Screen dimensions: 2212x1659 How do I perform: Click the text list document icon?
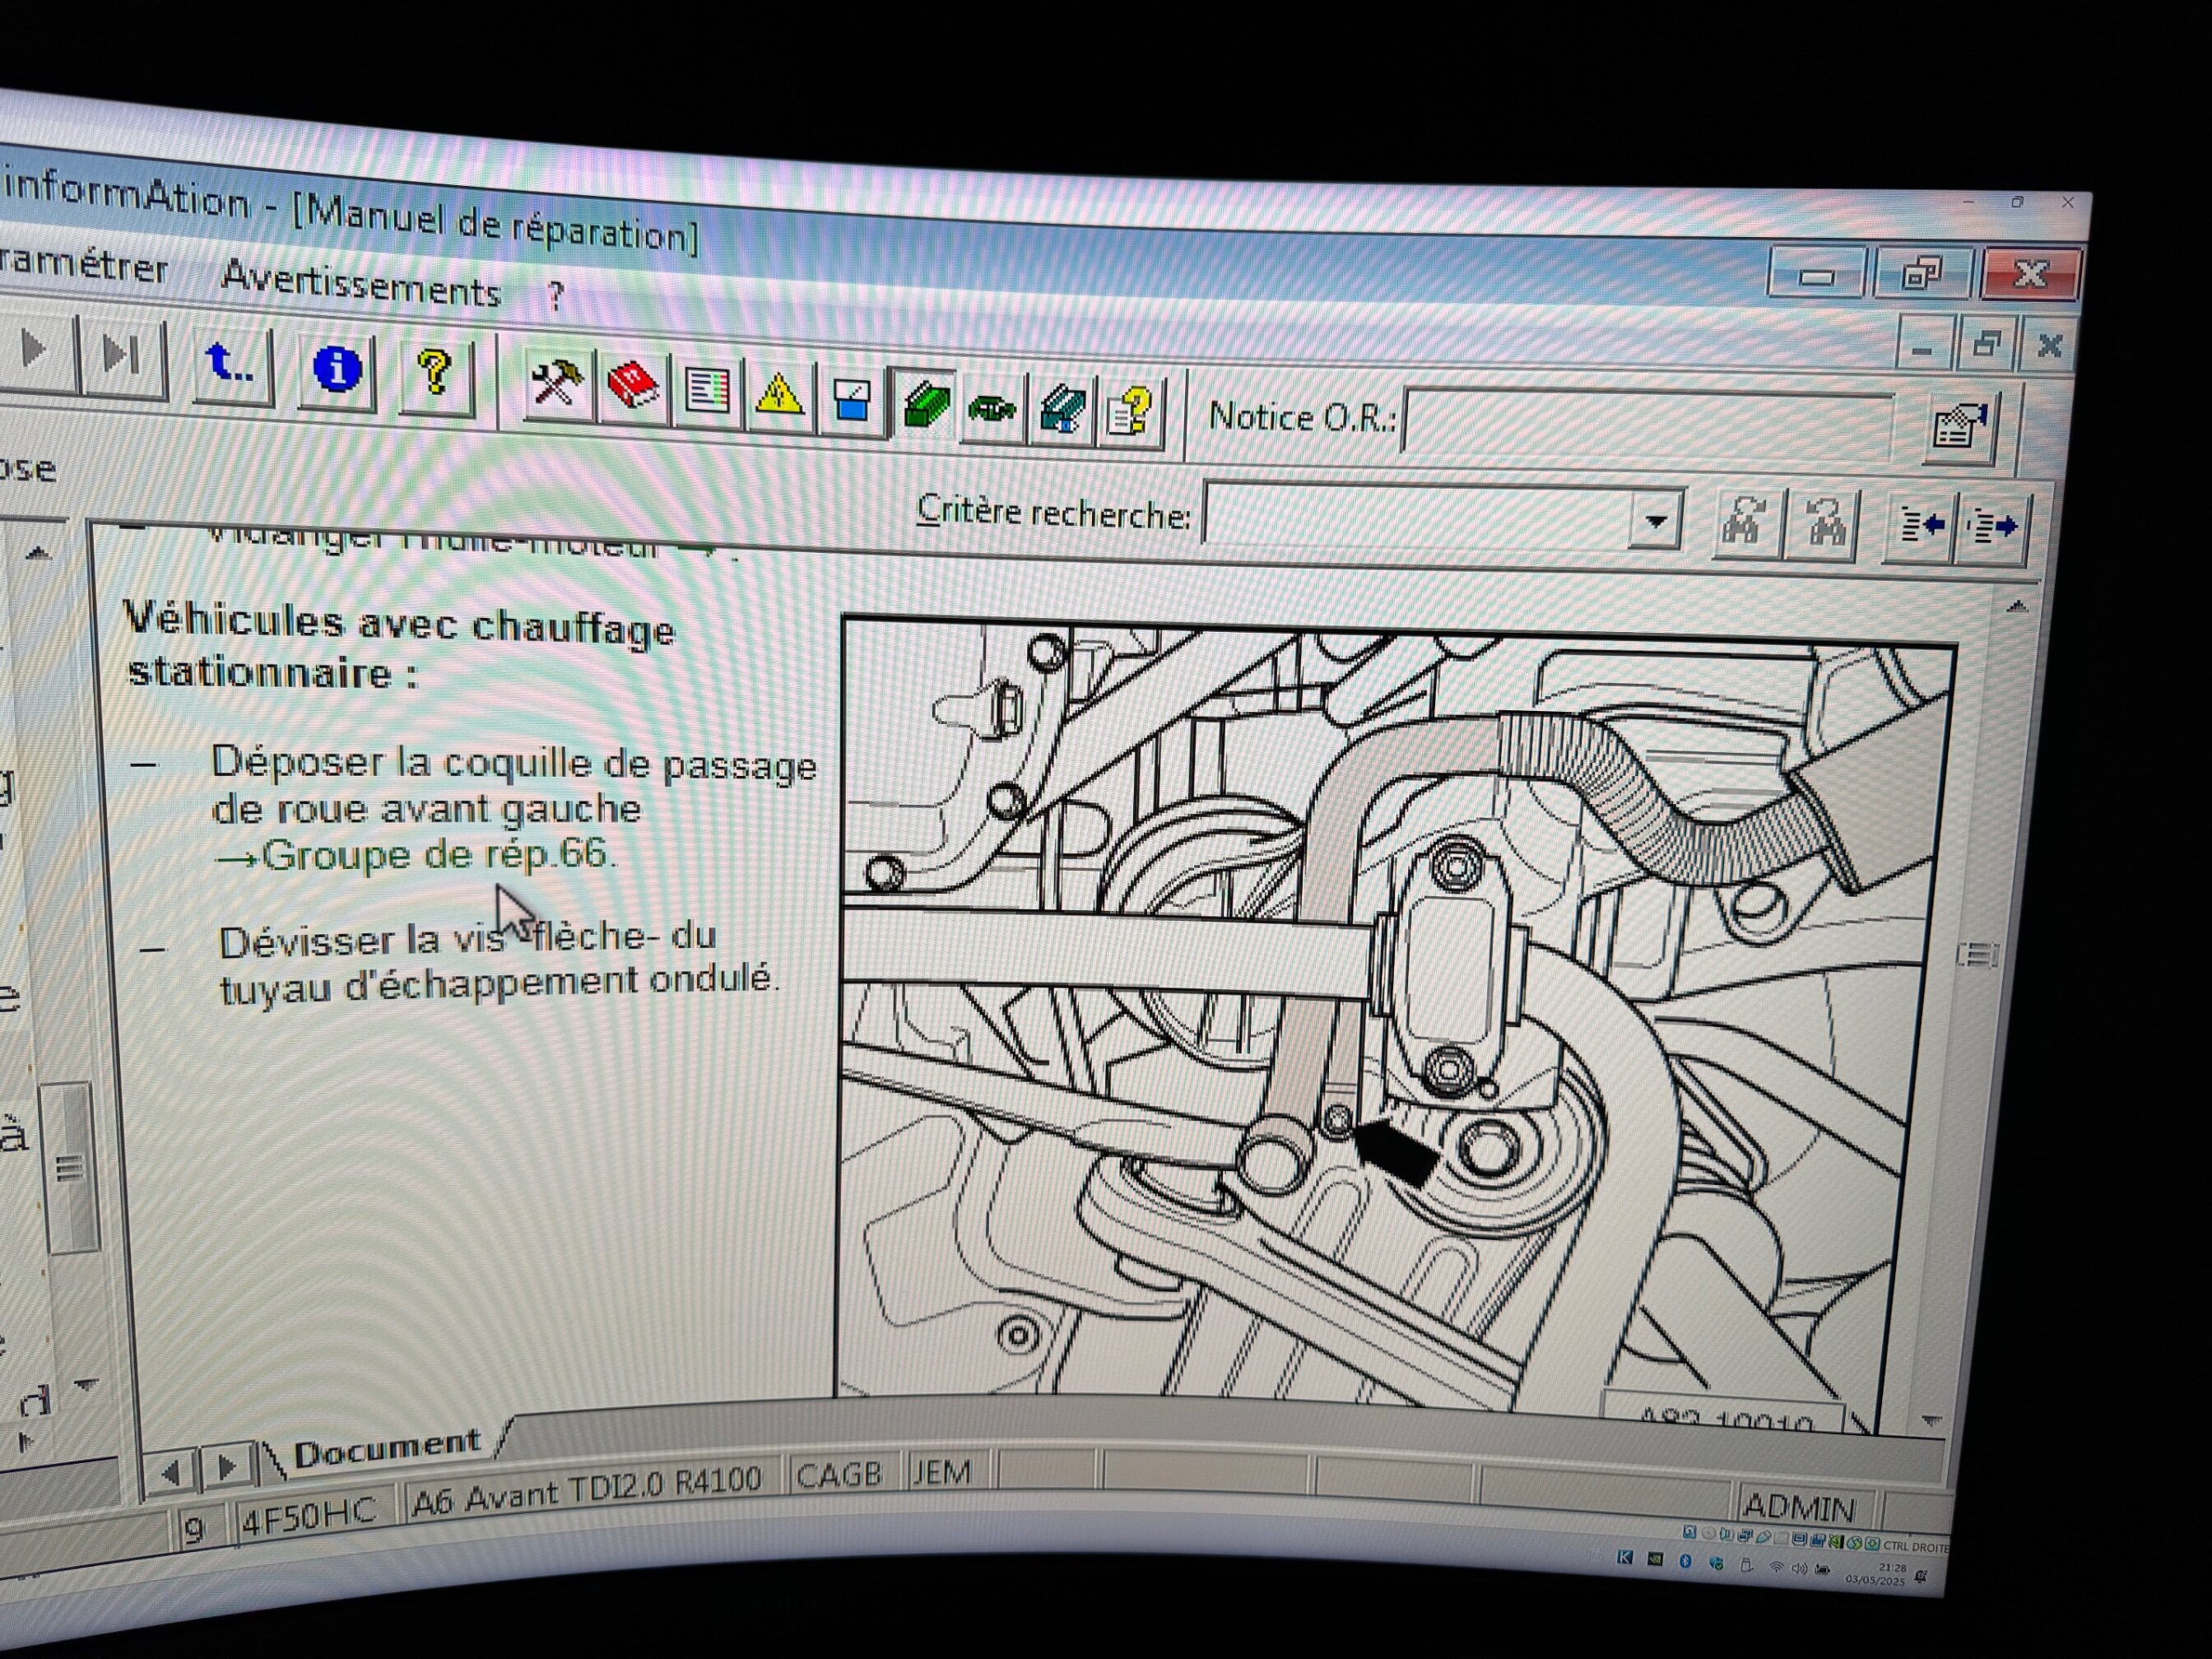(707, 392)
